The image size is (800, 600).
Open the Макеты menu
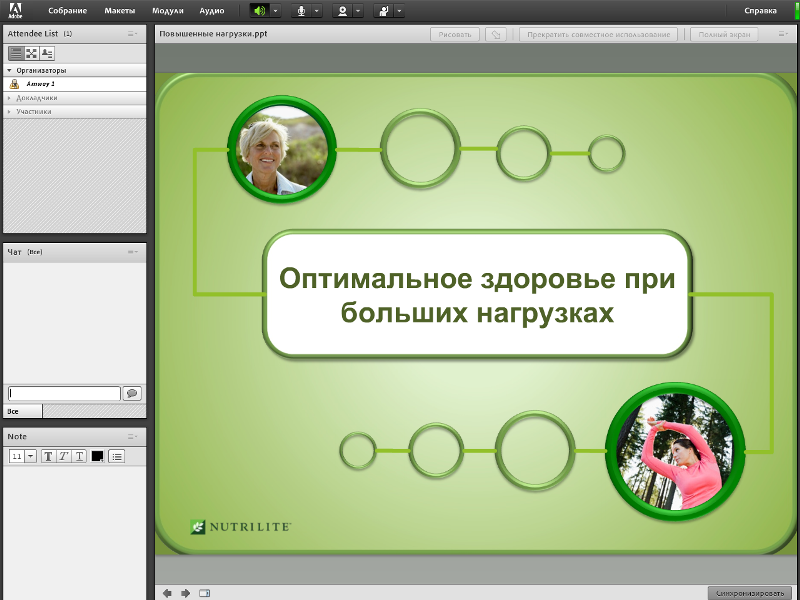tap(120, 11)
